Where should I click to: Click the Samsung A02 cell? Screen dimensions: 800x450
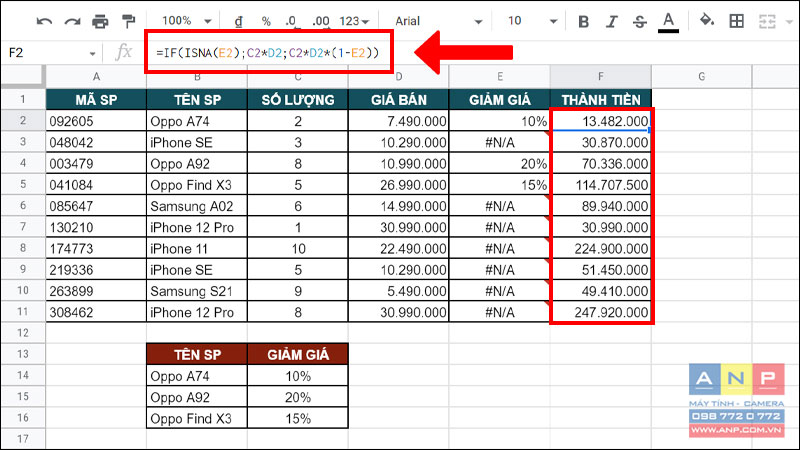(x=197, y=206)
